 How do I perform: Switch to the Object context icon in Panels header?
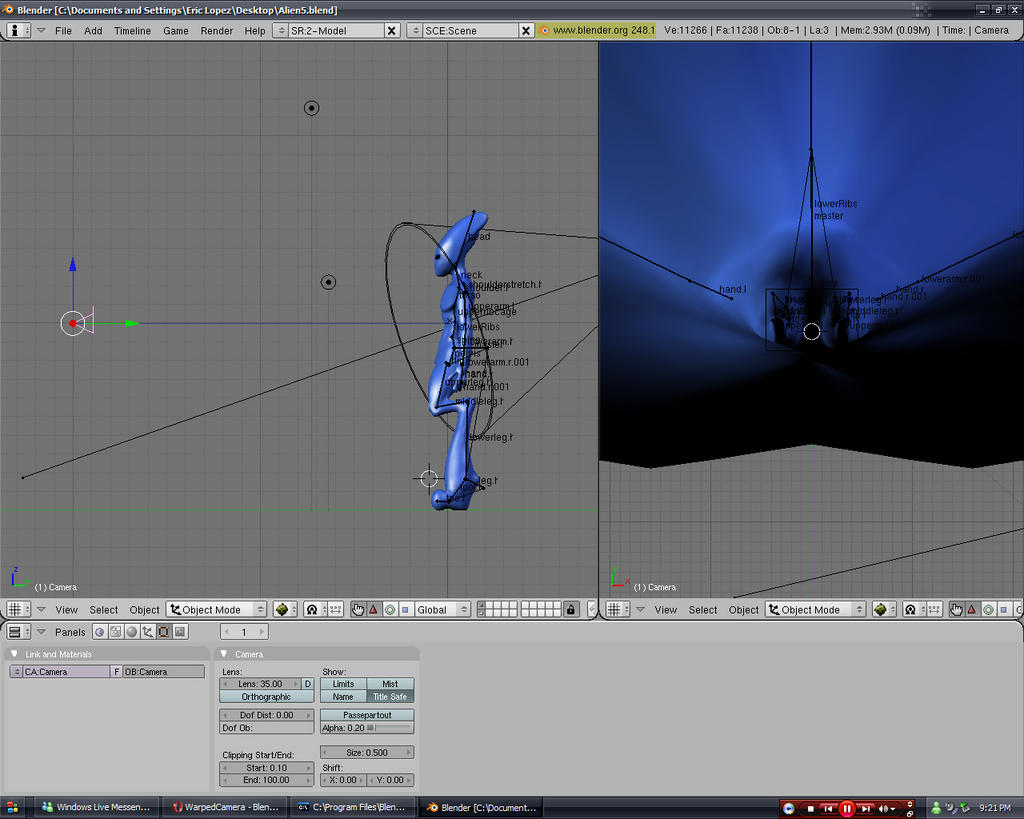pos(148,632)
